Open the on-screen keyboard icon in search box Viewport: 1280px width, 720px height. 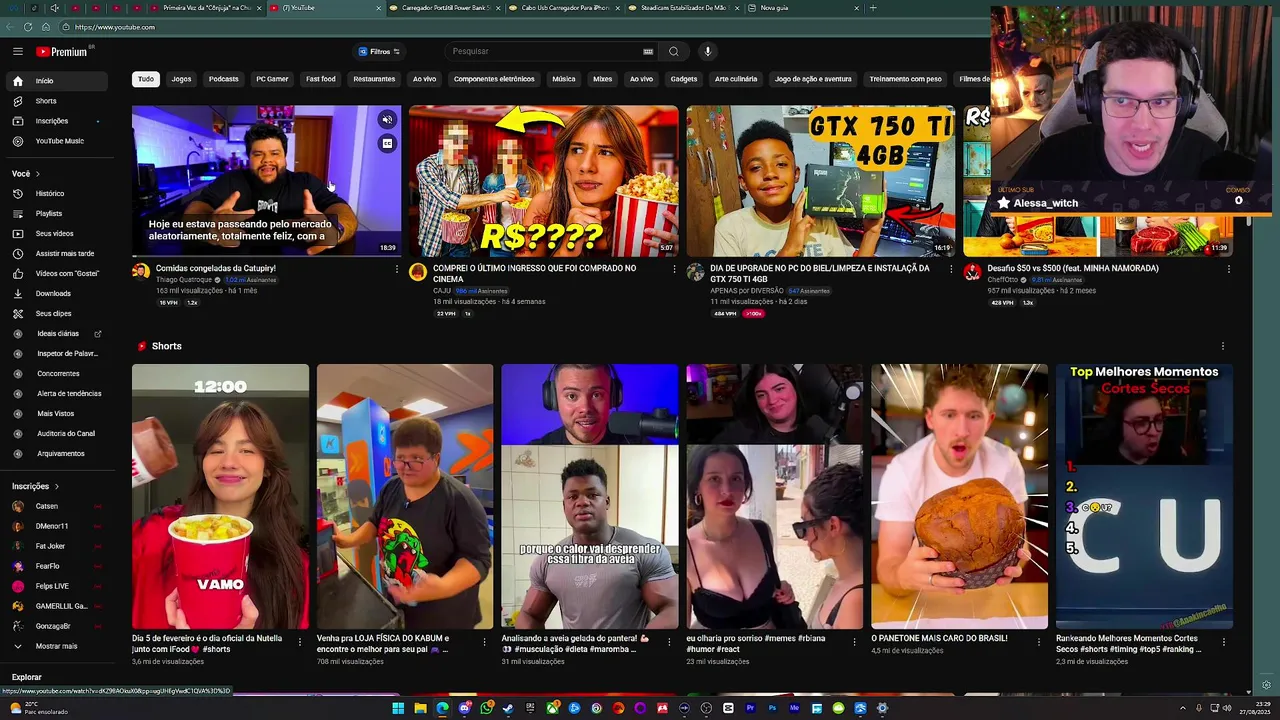click(x=648, y=51)
